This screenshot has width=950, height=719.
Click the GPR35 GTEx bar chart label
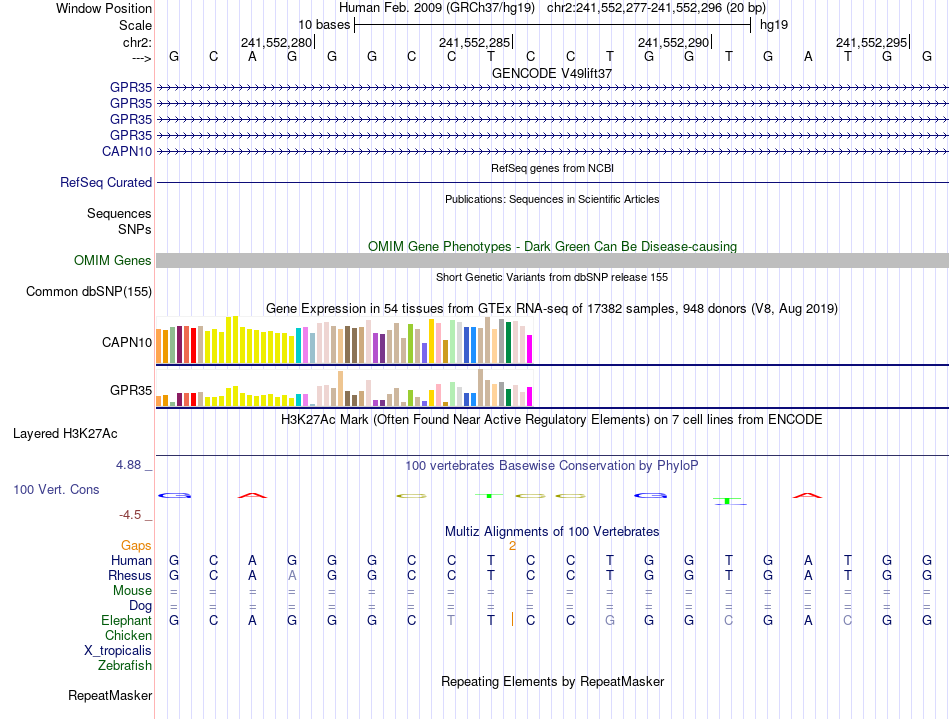[x=131, y=390]
